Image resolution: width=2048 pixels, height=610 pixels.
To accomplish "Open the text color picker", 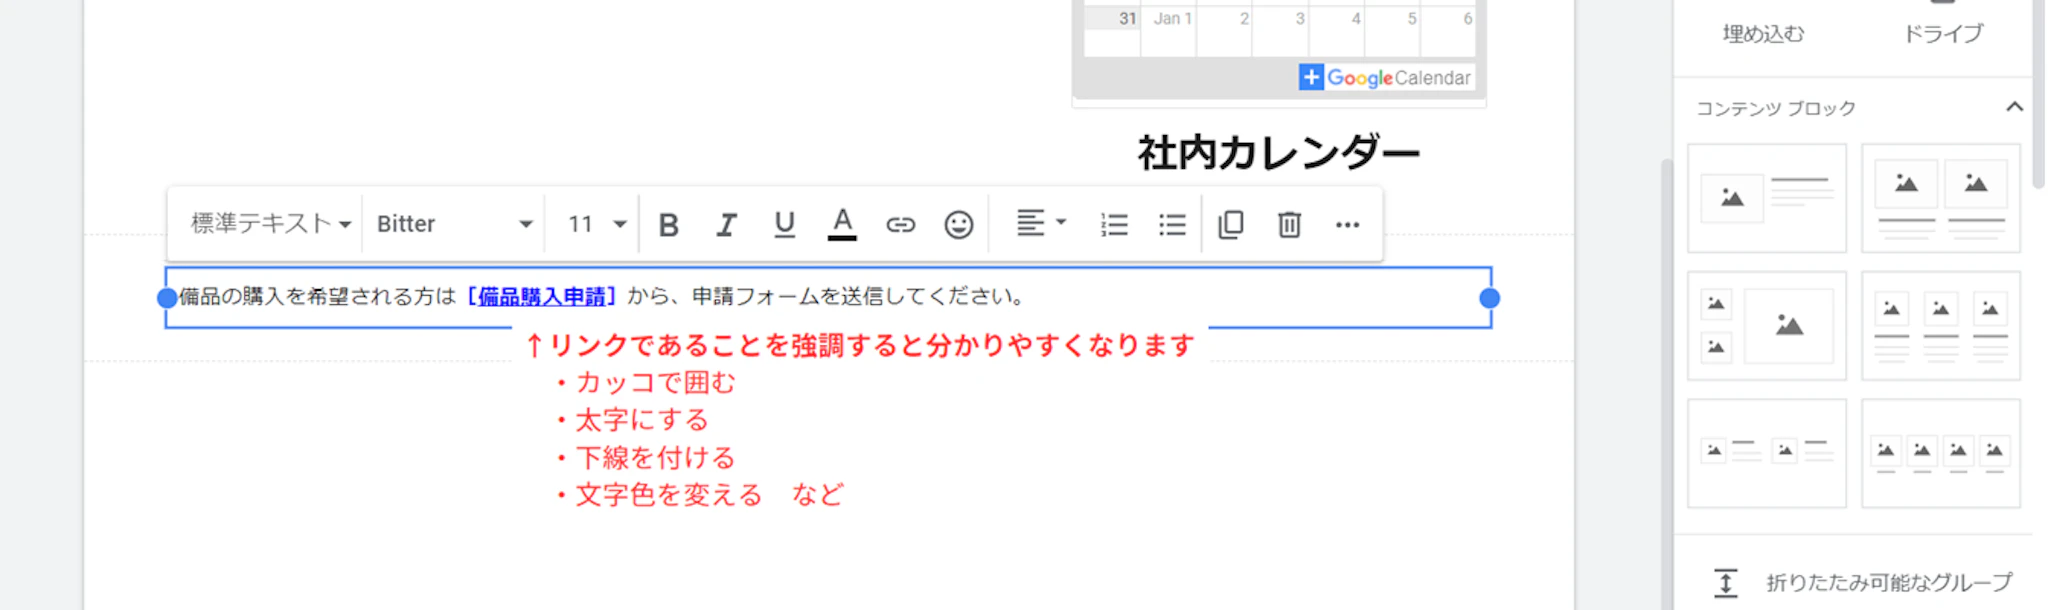I will [842, 225].
